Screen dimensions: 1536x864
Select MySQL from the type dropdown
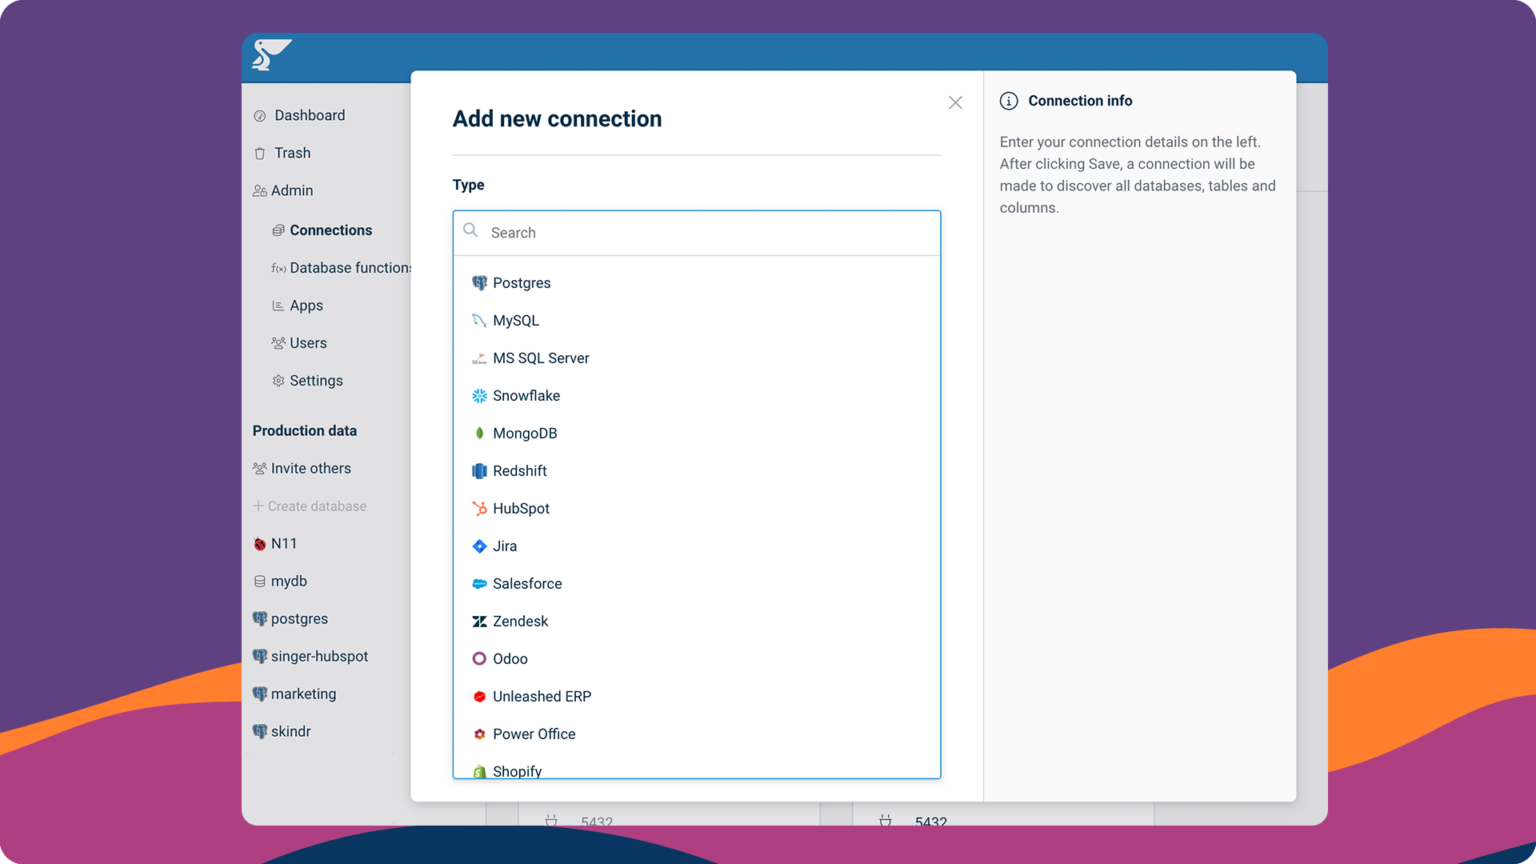pos(516,321)
